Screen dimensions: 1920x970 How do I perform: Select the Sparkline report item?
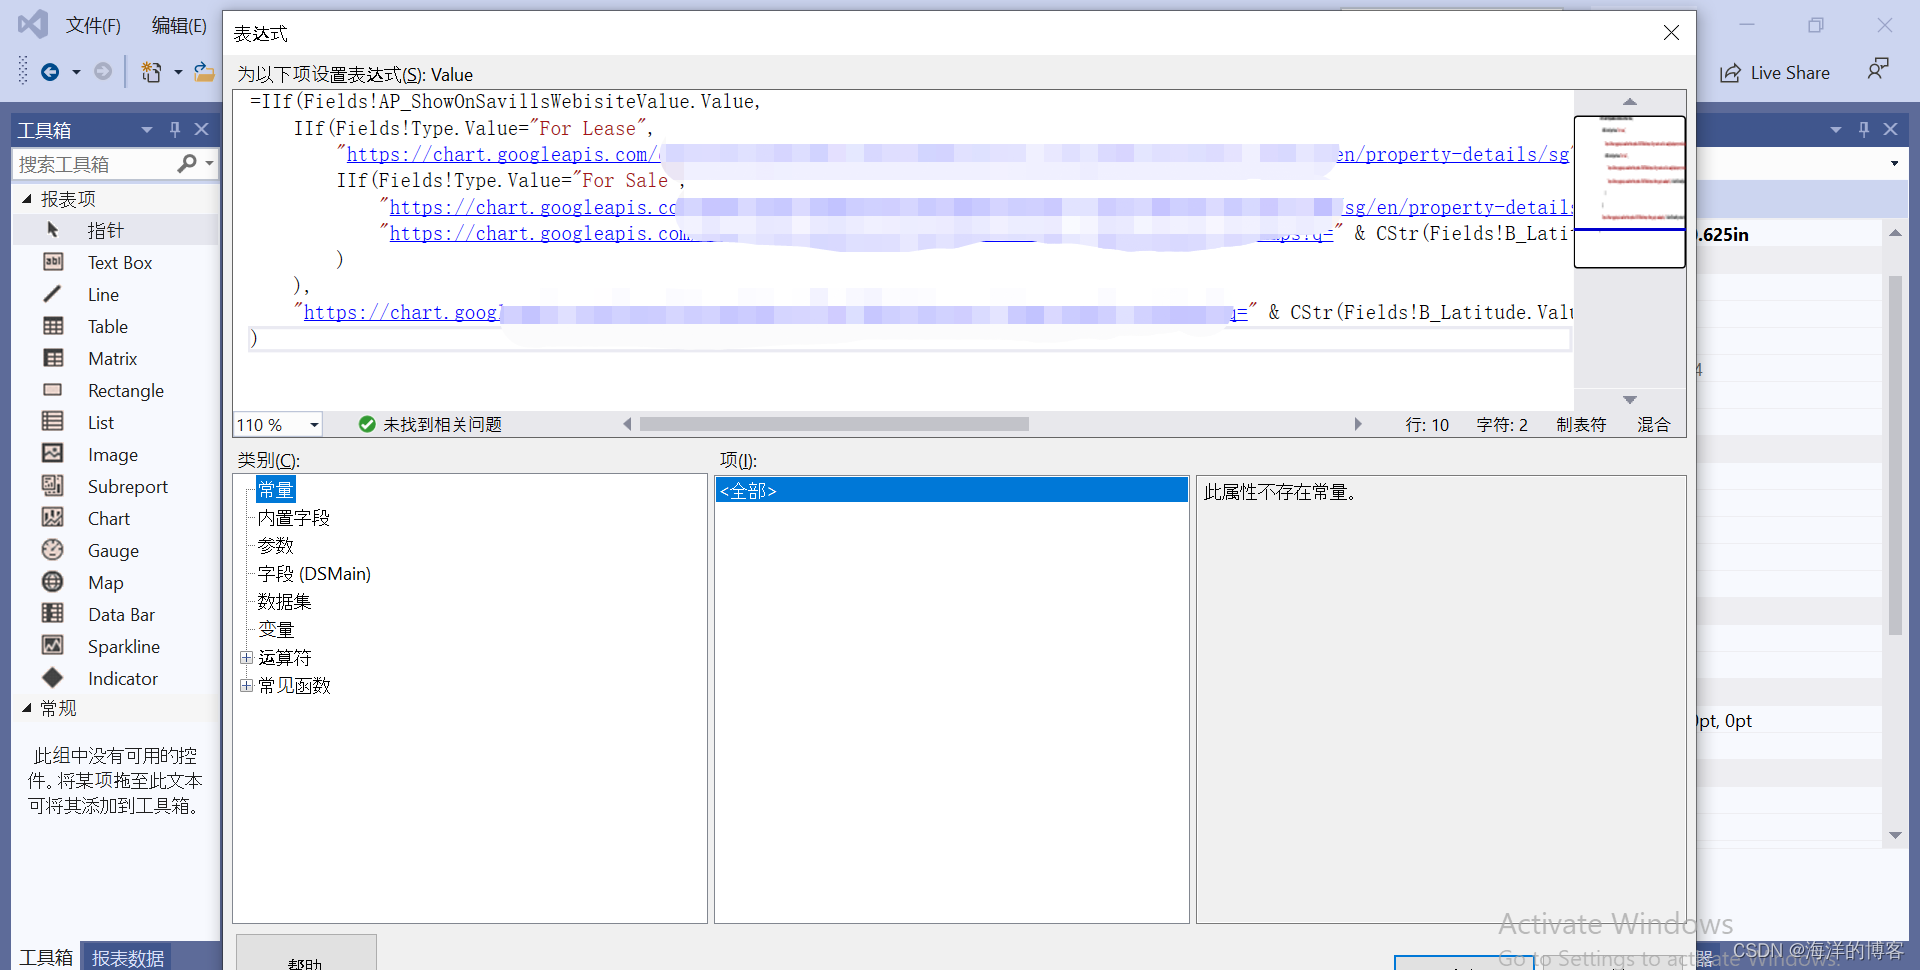point(123,646)
